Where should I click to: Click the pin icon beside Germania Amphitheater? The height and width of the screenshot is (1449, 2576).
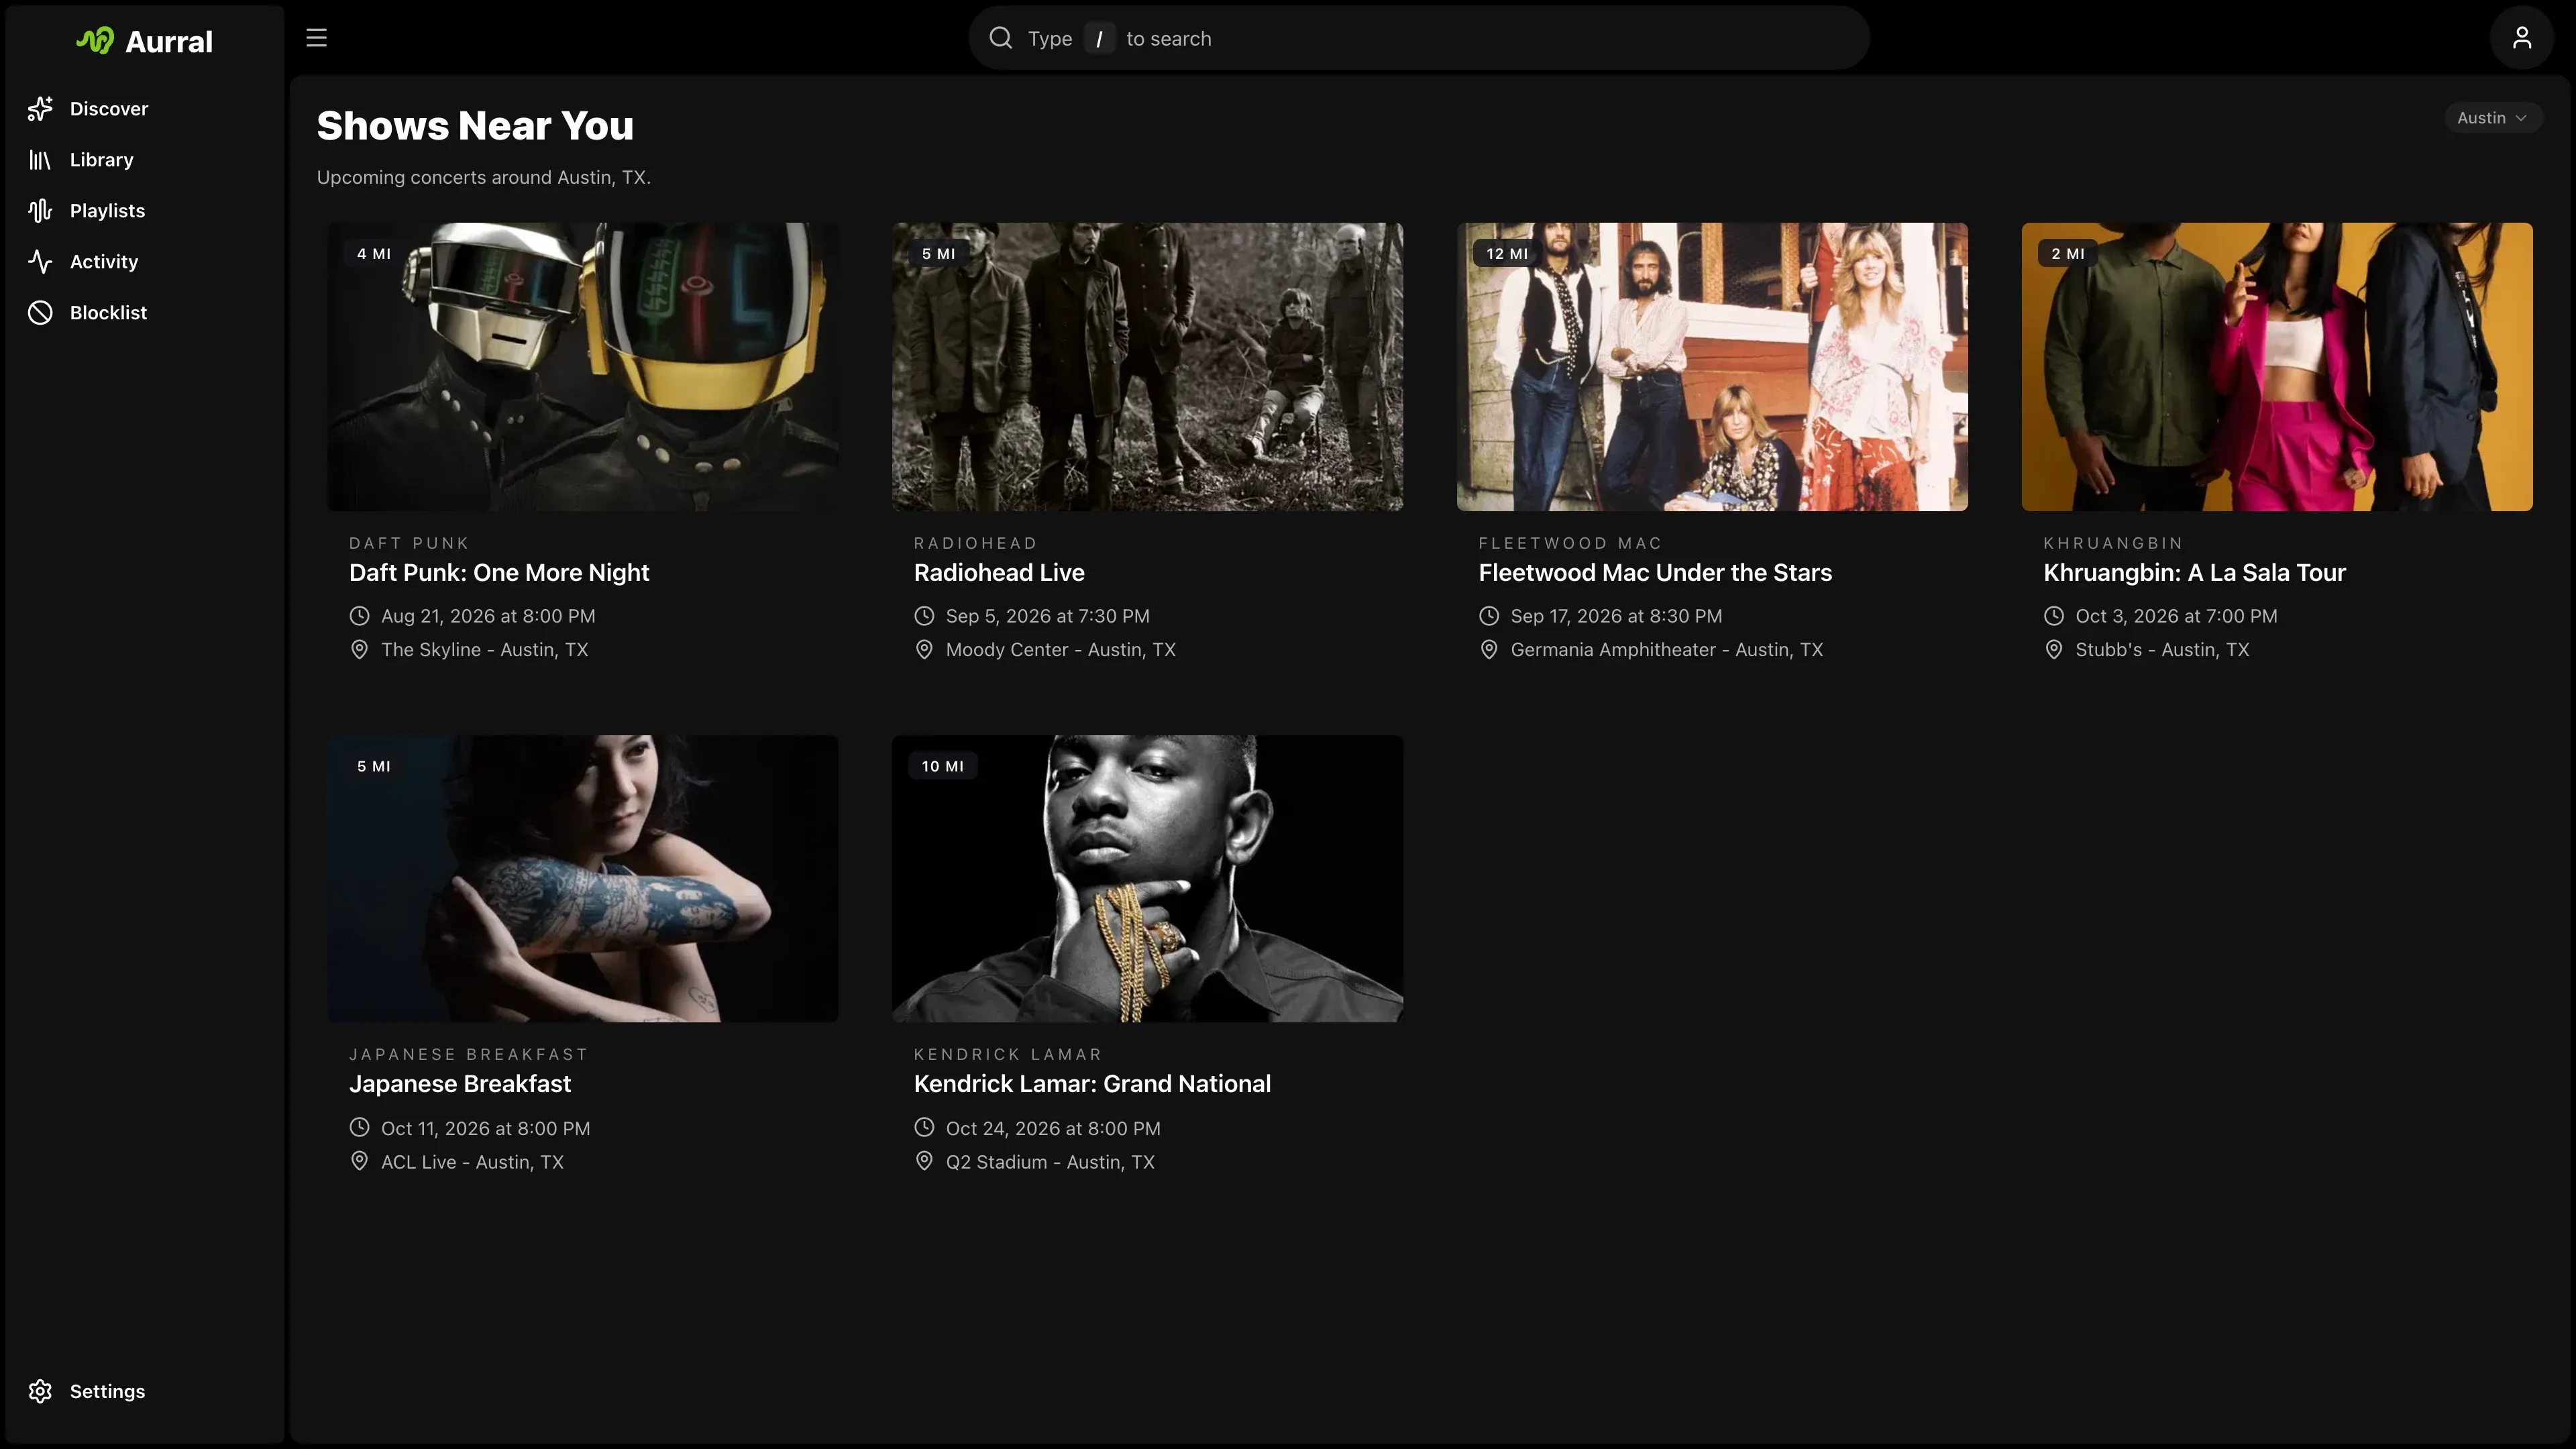coord(1489,650)
